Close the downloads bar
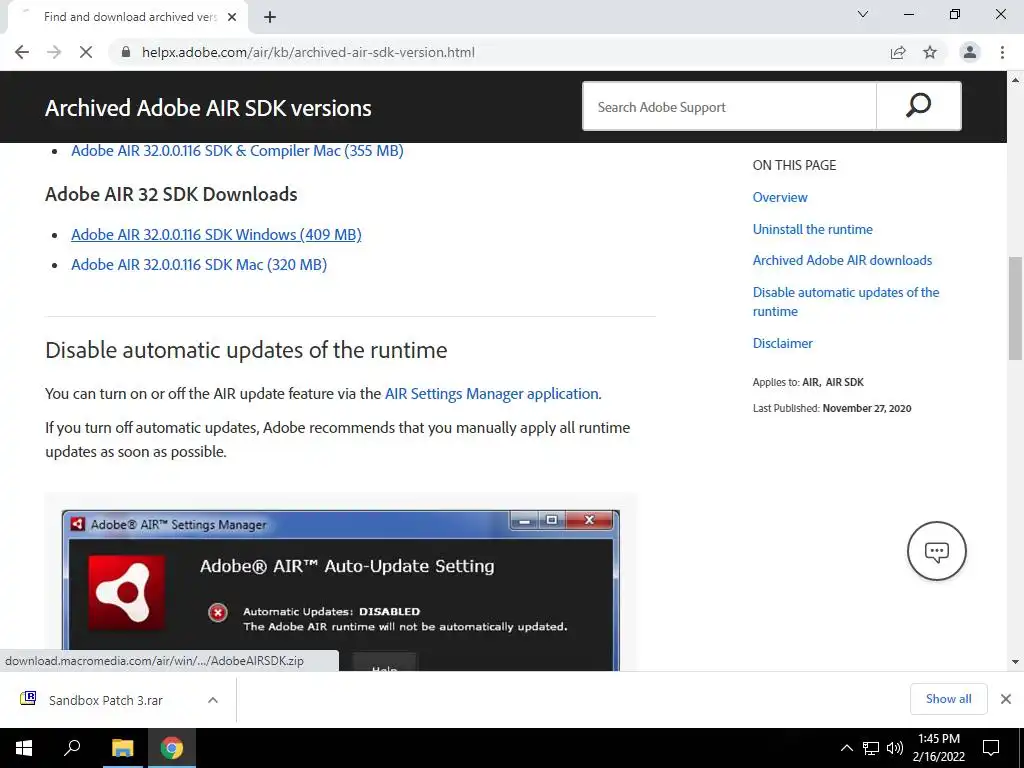Image resolution: width=1024 pixels, height=768 pixels. [x=1006, y=699]
